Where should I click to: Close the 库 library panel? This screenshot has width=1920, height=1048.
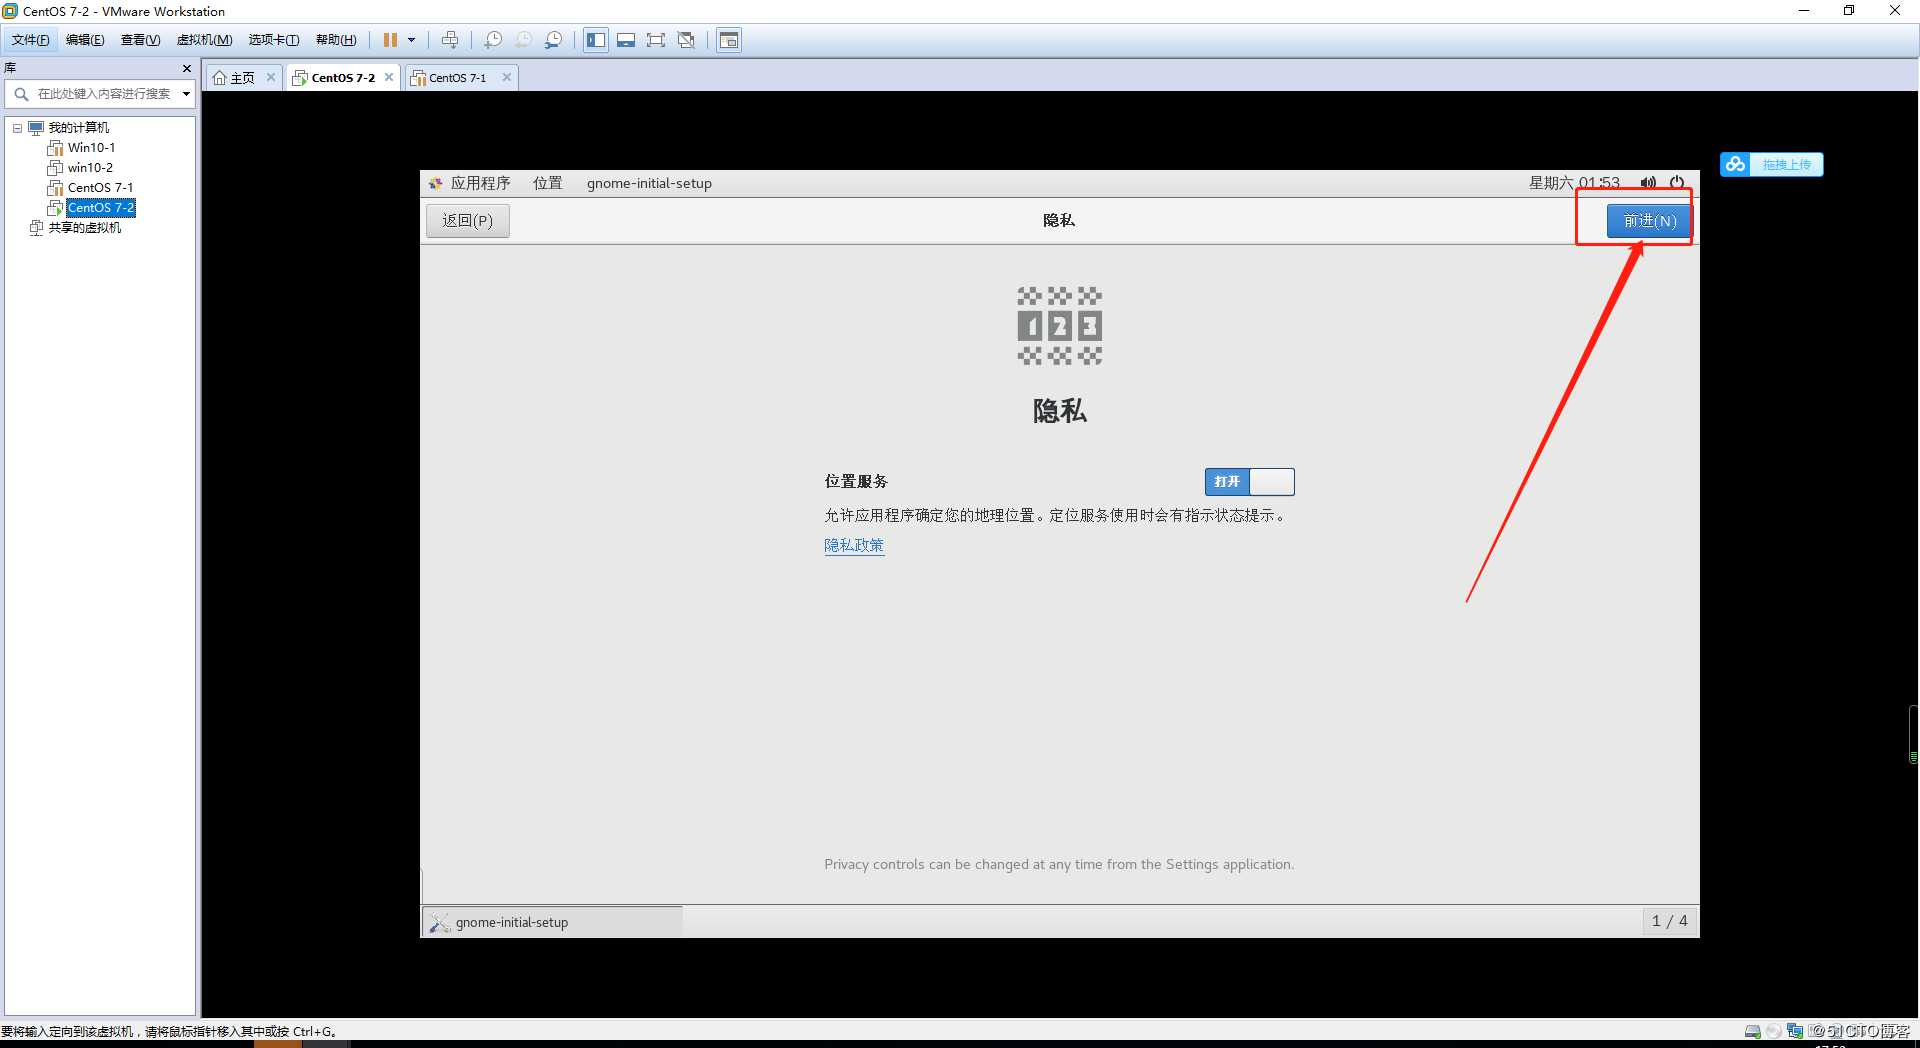tap(187, 68)
